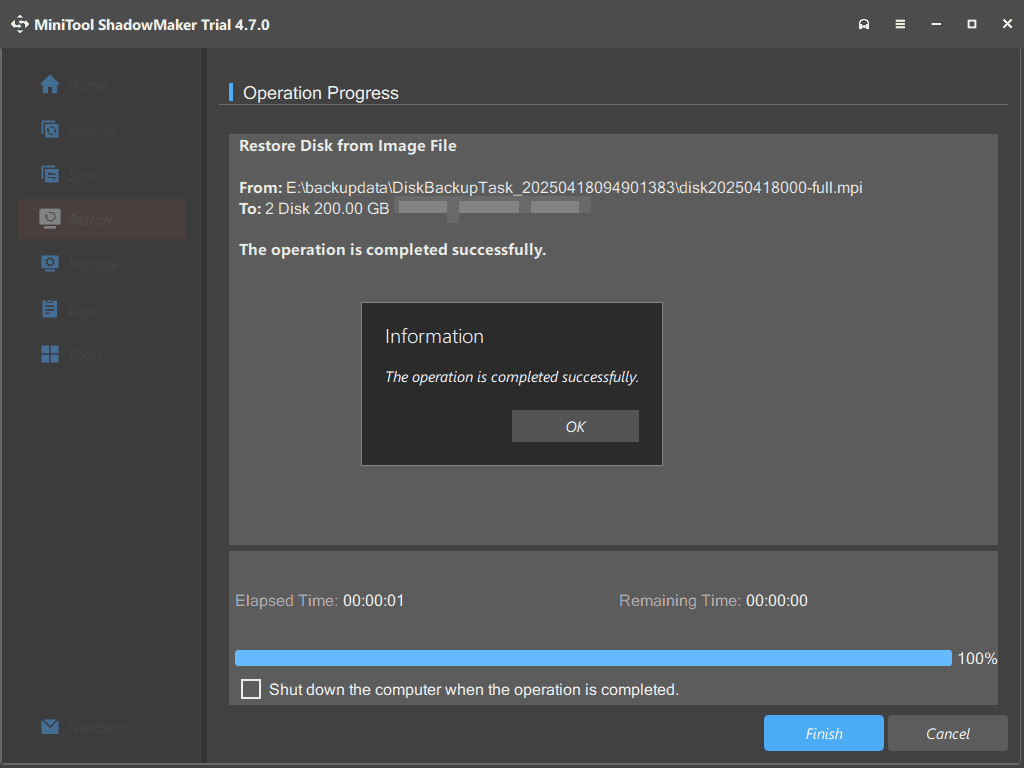View the Logs icon
The height and width of the screenshot is (768, 1024).
pos(49,309)
